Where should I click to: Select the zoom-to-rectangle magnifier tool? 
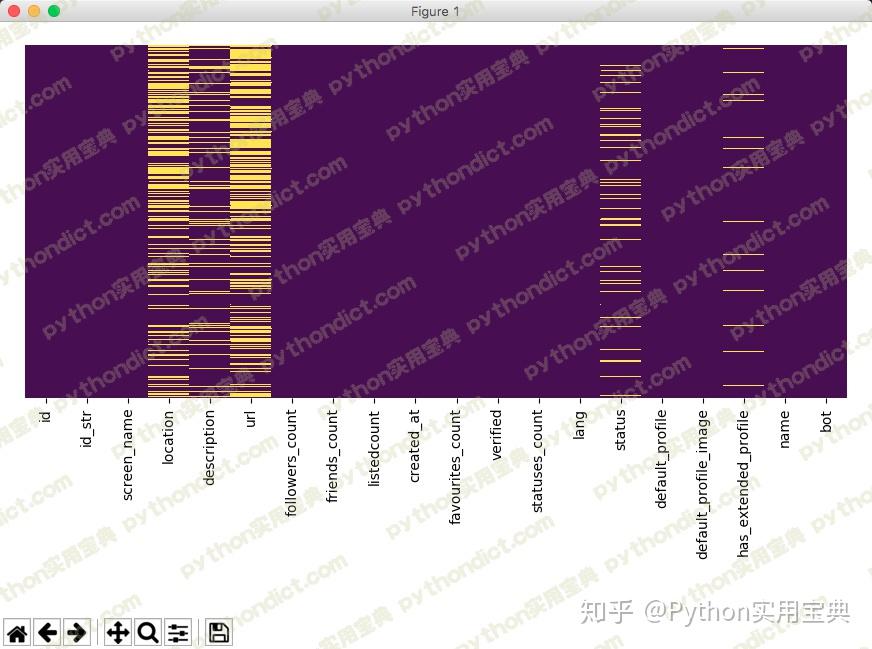coord(146,632)
